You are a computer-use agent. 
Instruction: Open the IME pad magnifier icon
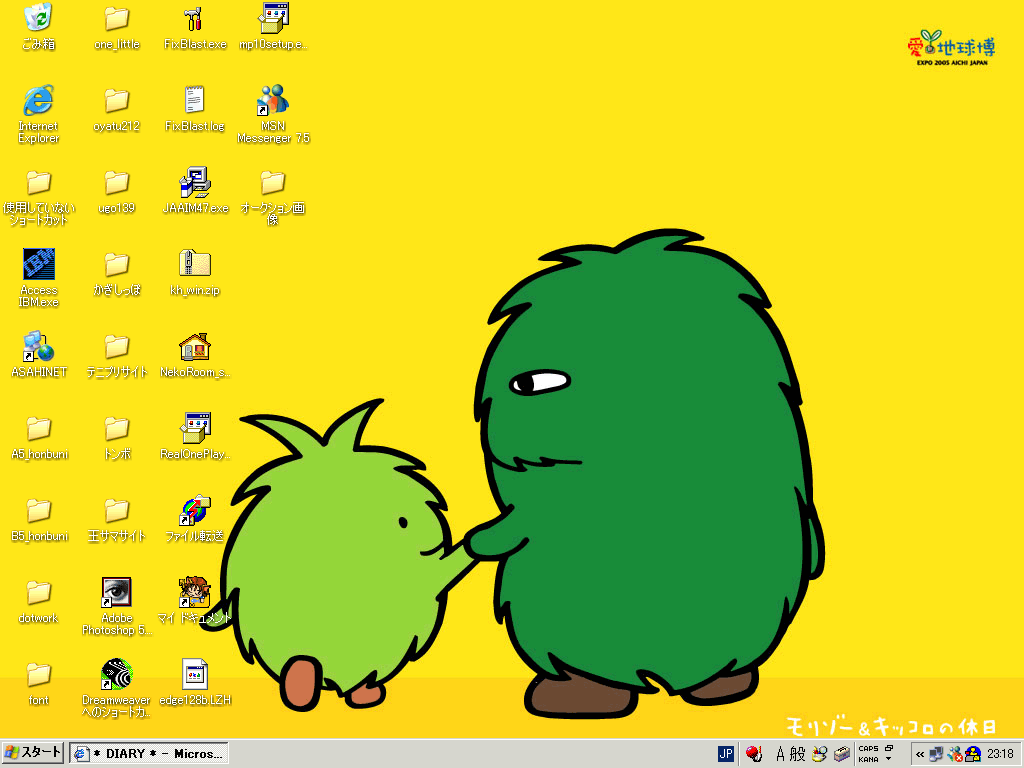tap(820, 754)
